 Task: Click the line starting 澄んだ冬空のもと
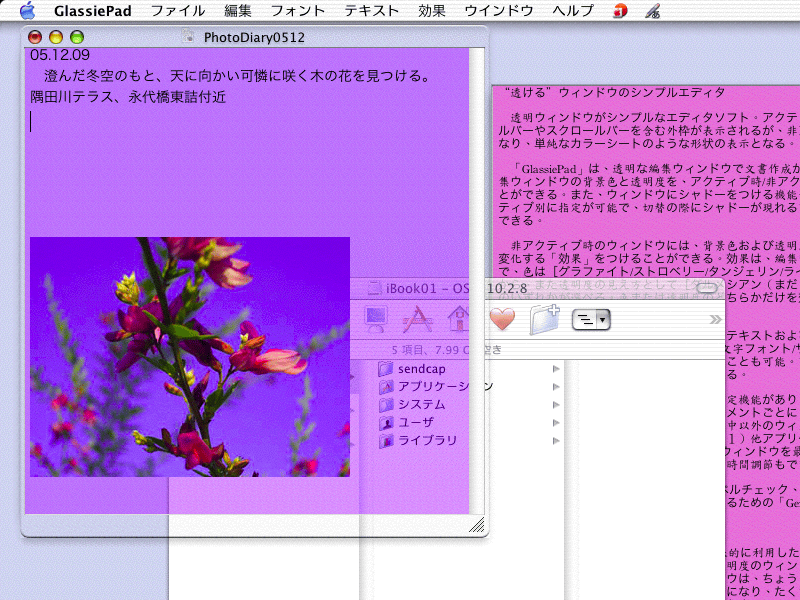click(238, 76)
